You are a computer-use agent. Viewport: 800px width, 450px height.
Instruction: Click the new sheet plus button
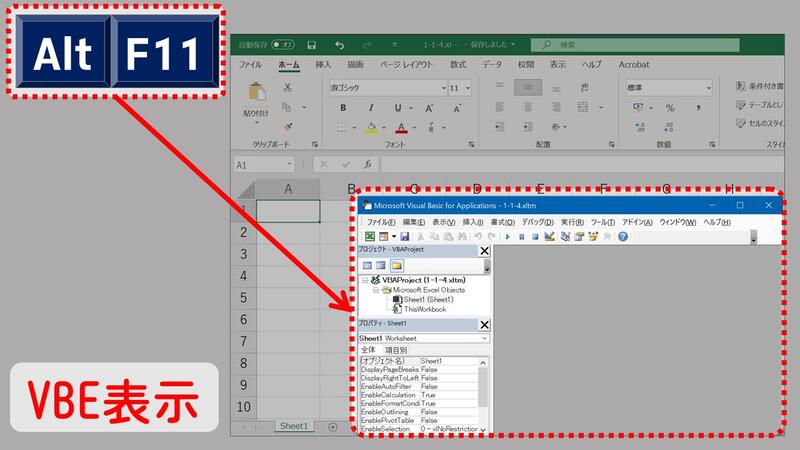tap(333, 427)
